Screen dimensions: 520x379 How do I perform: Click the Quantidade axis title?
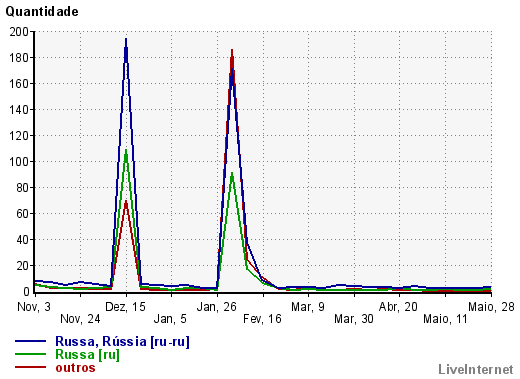pyautogui.click(x=42, y=12)
